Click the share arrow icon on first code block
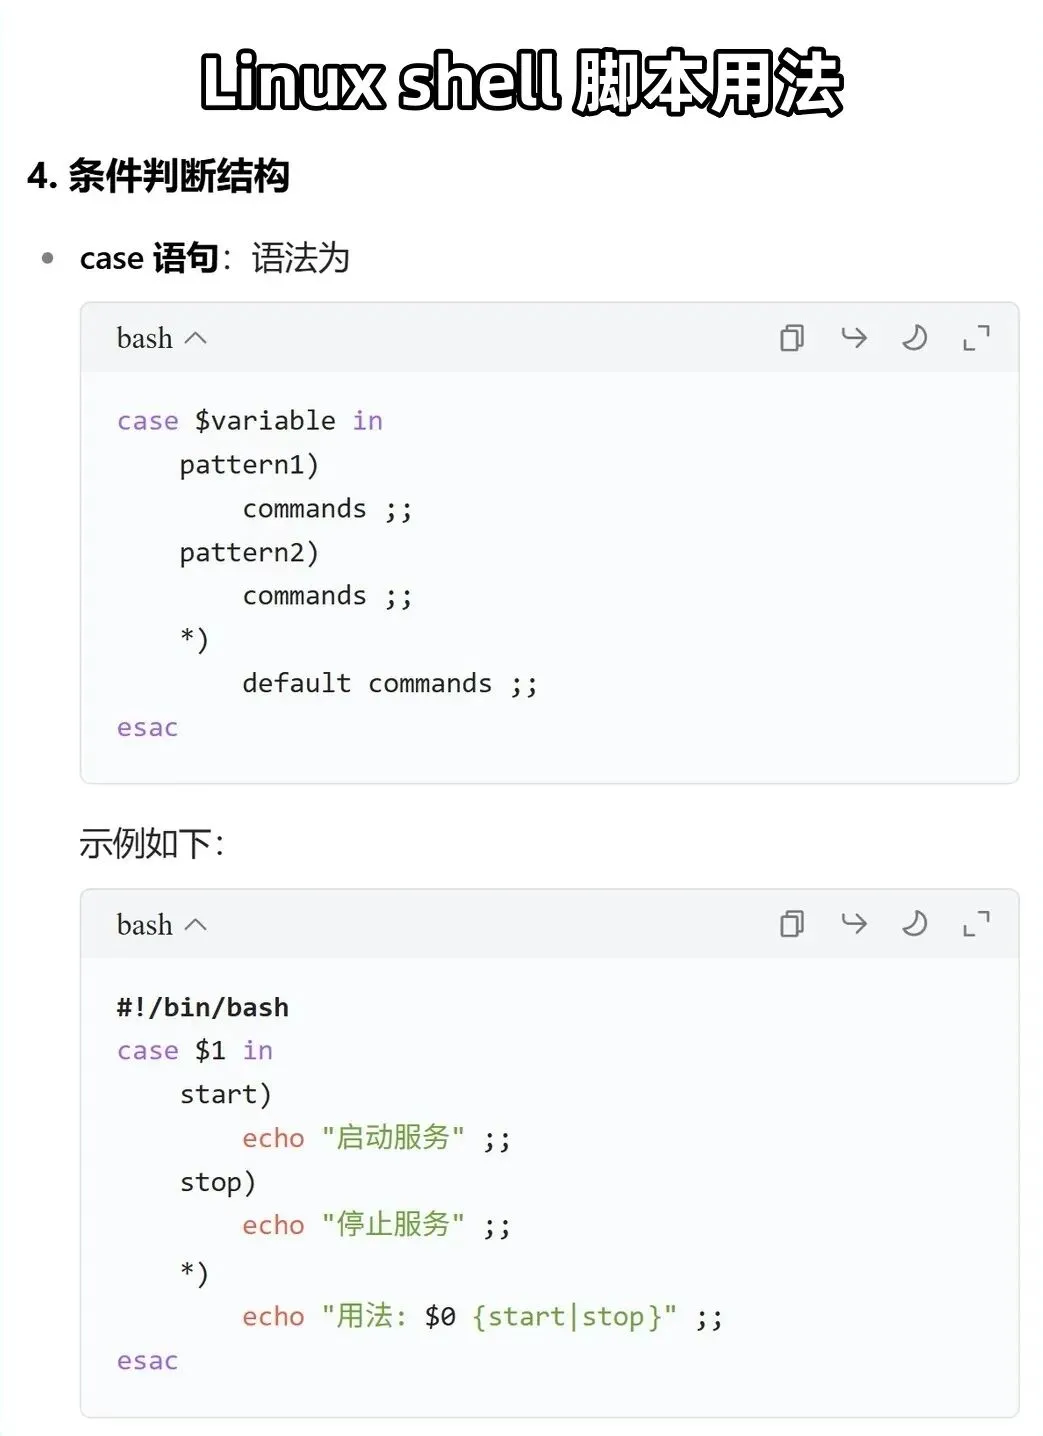The image size is (1043, 1436). pos(853,338)
